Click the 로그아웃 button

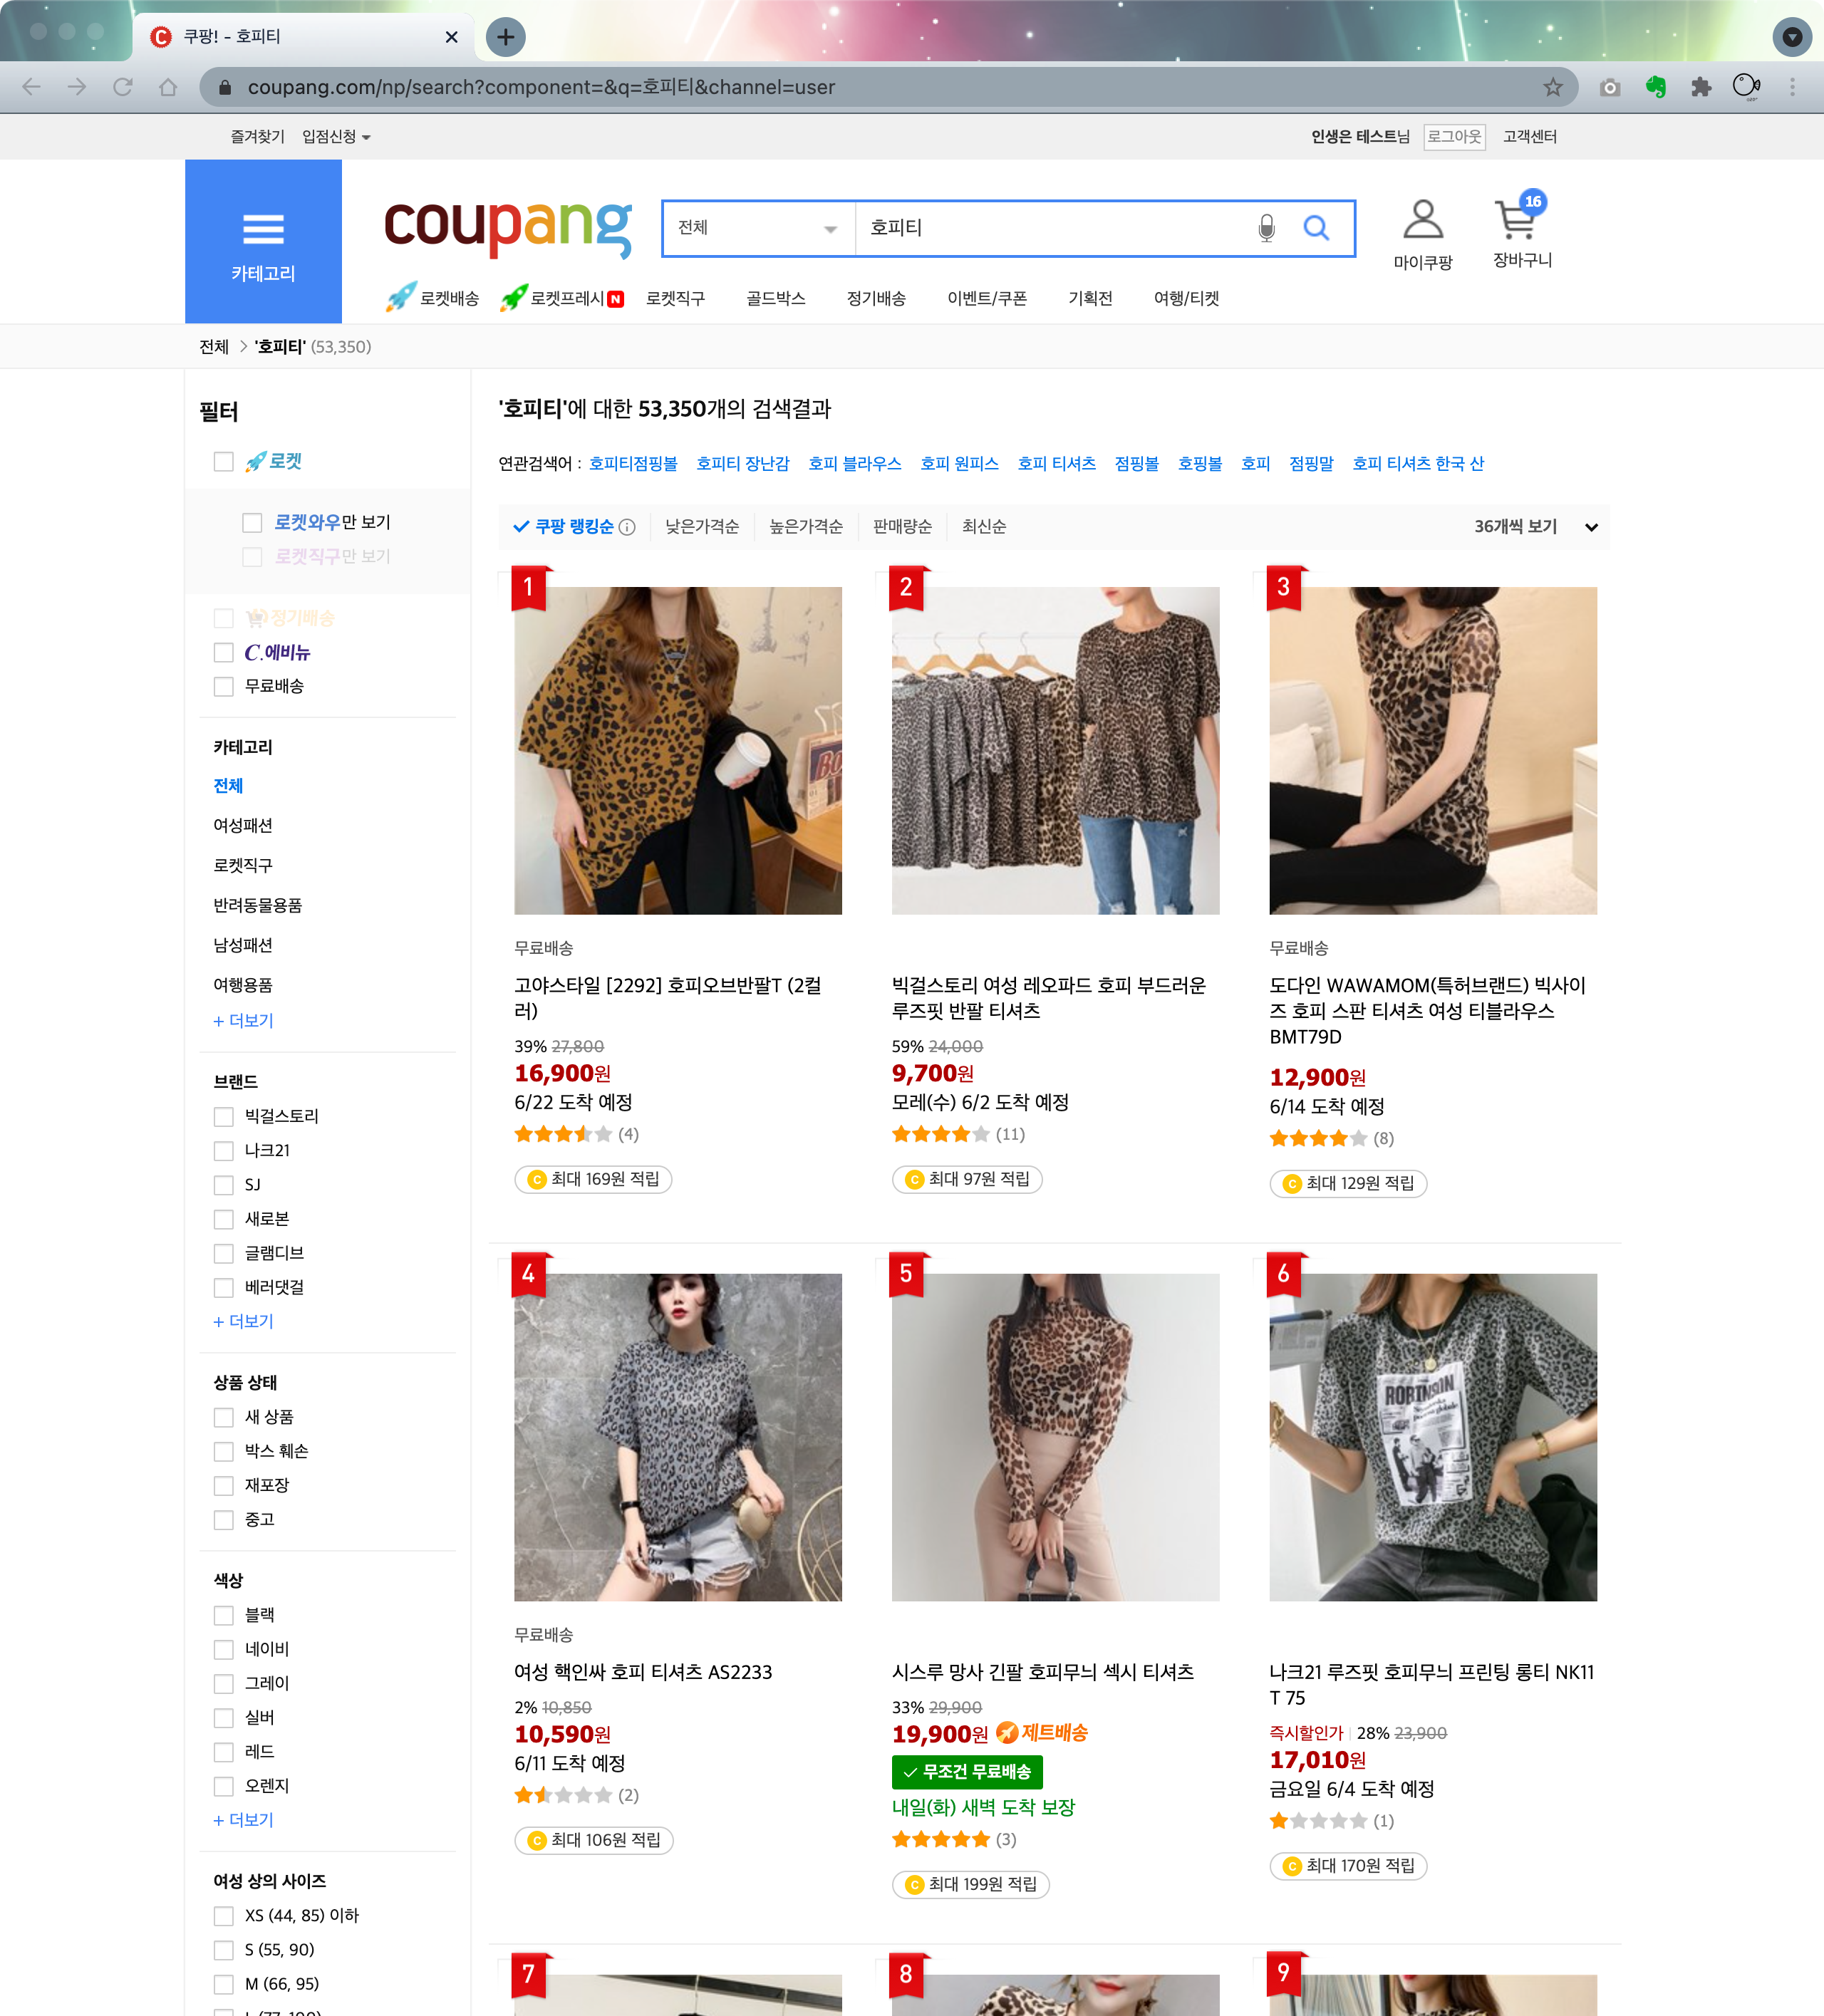point(1454,136)
